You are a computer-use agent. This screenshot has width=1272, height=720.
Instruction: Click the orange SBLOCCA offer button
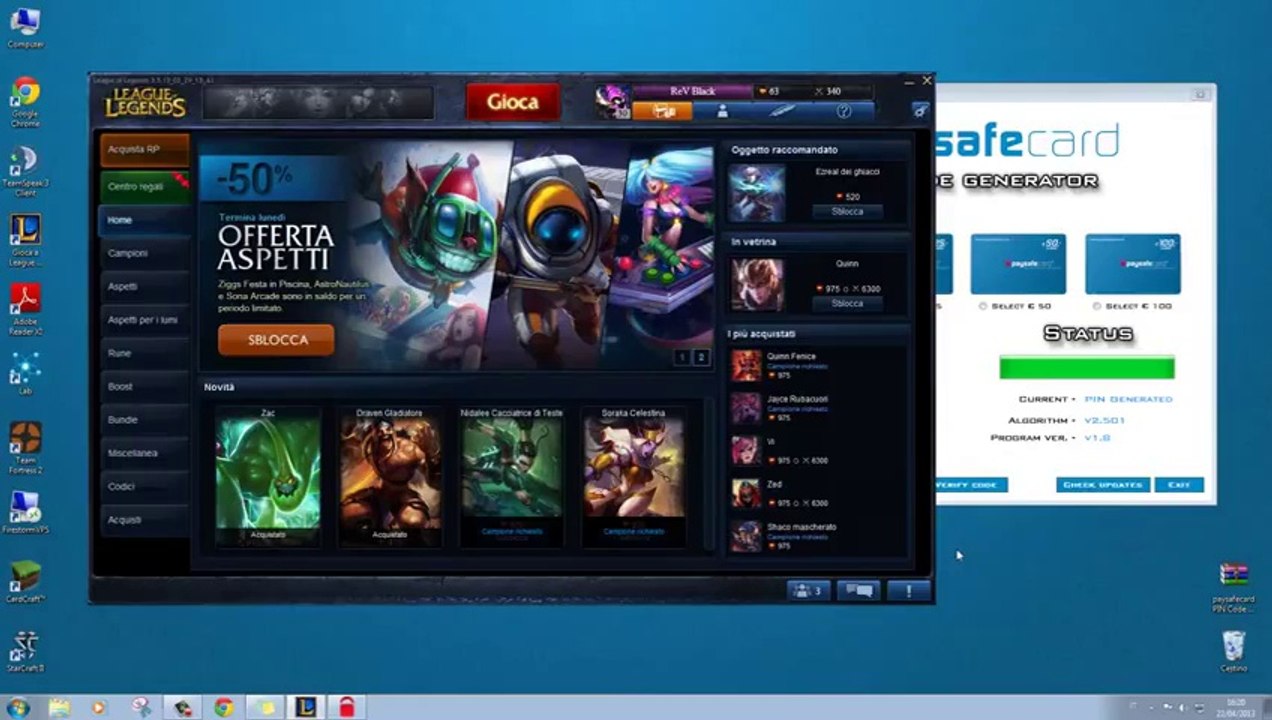coord(277,340)
